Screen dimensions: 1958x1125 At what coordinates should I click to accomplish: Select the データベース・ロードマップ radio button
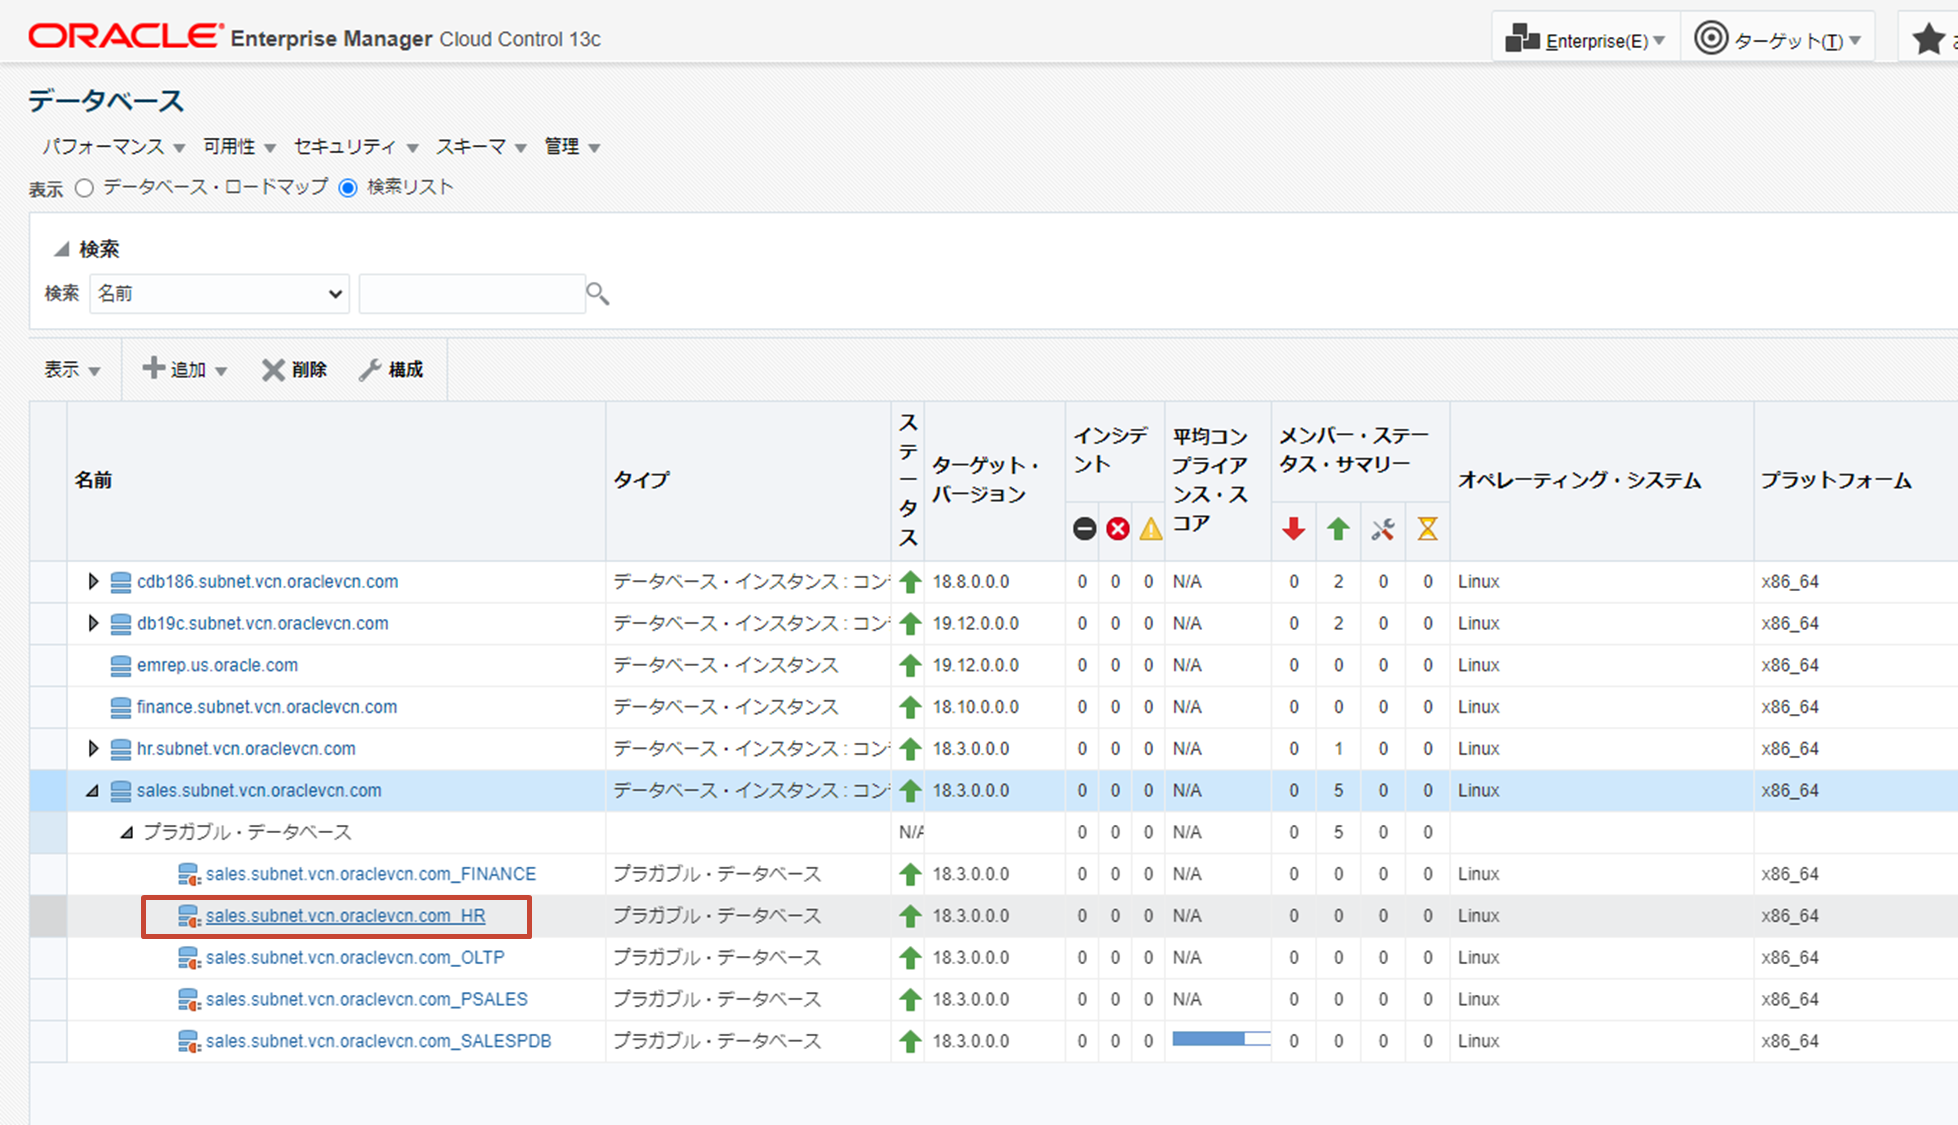[x=84, y=187]
